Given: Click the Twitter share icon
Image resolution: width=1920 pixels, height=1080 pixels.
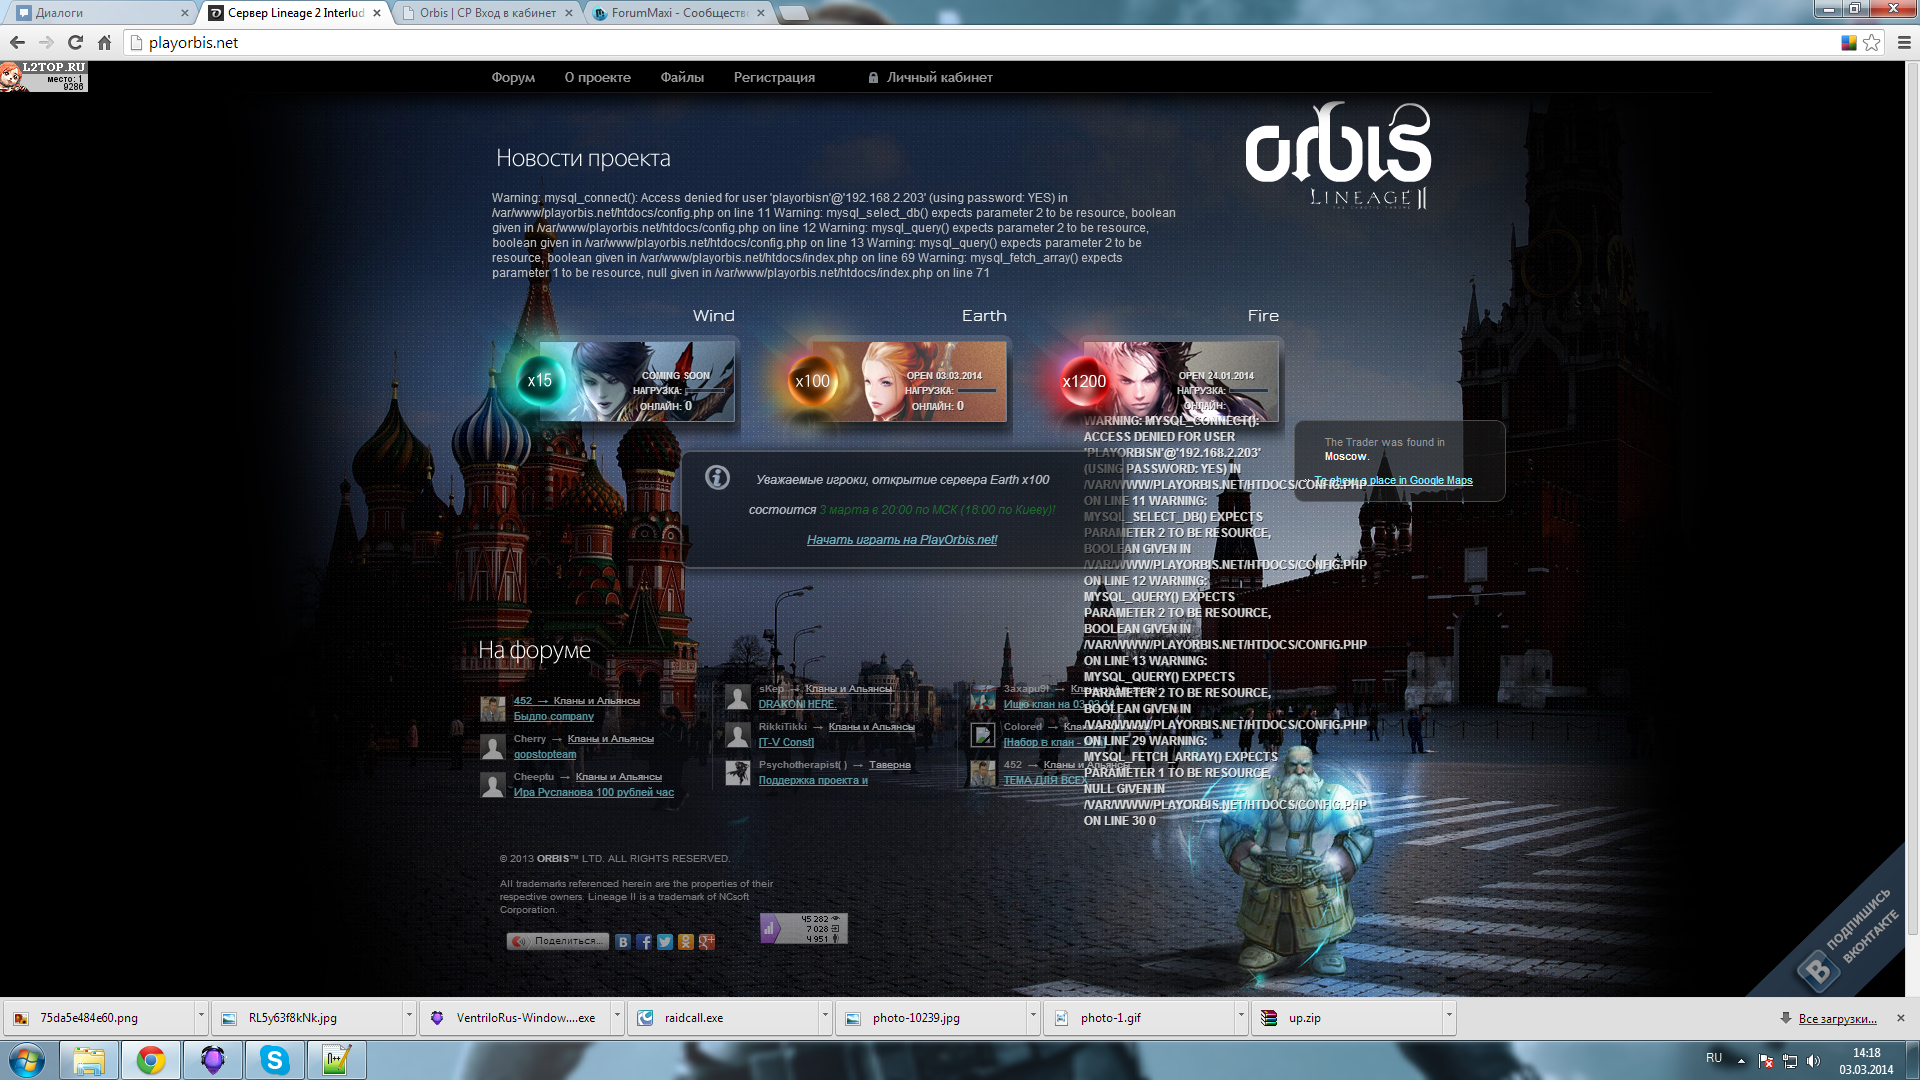Looking at the screenshot, I should click(665, 942).
